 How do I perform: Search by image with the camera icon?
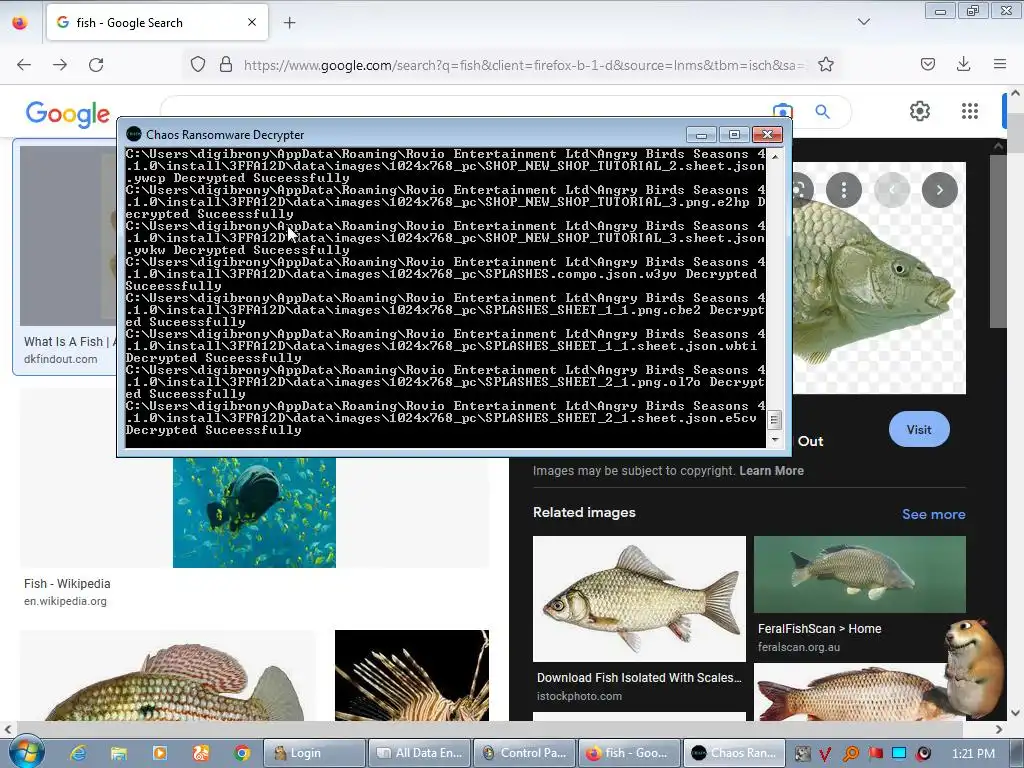[x=783, y=110]
